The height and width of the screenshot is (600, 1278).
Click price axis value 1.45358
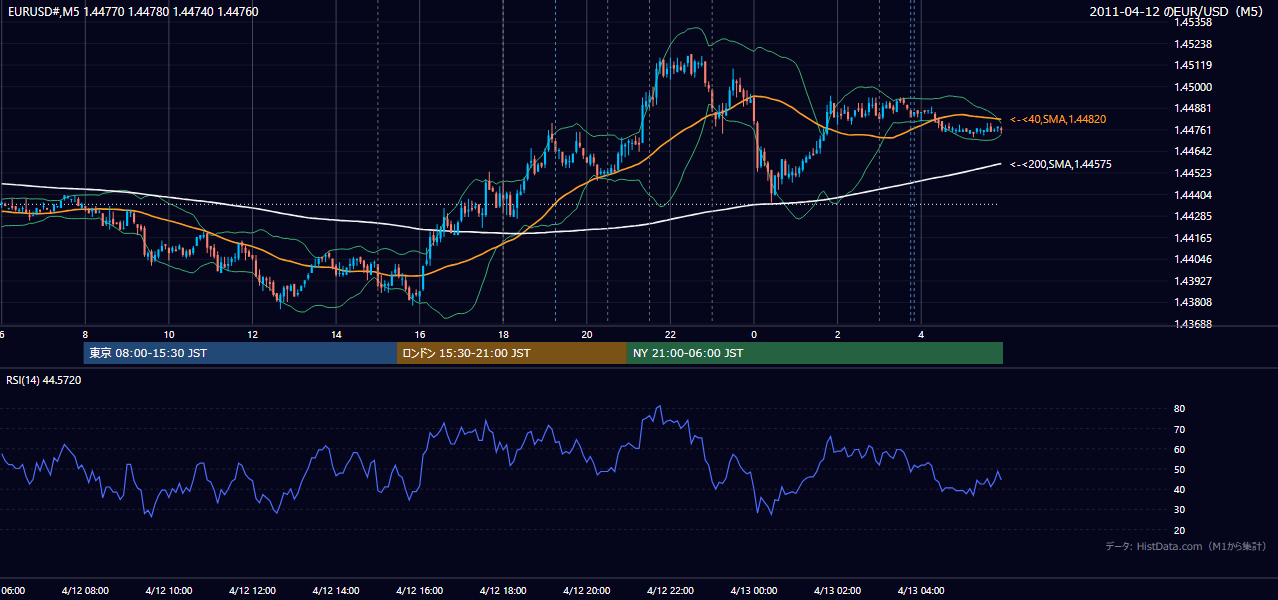(x=1193, y=22)
